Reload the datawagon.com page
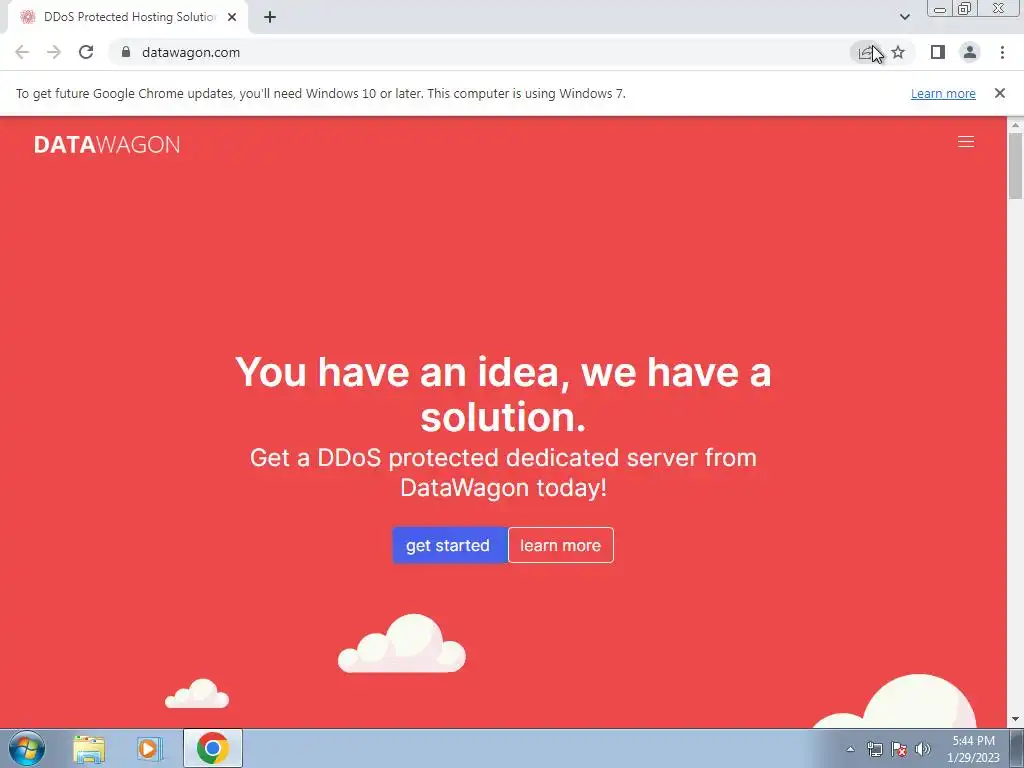This screenshot has width=1024, height=768. click(86, 52)
